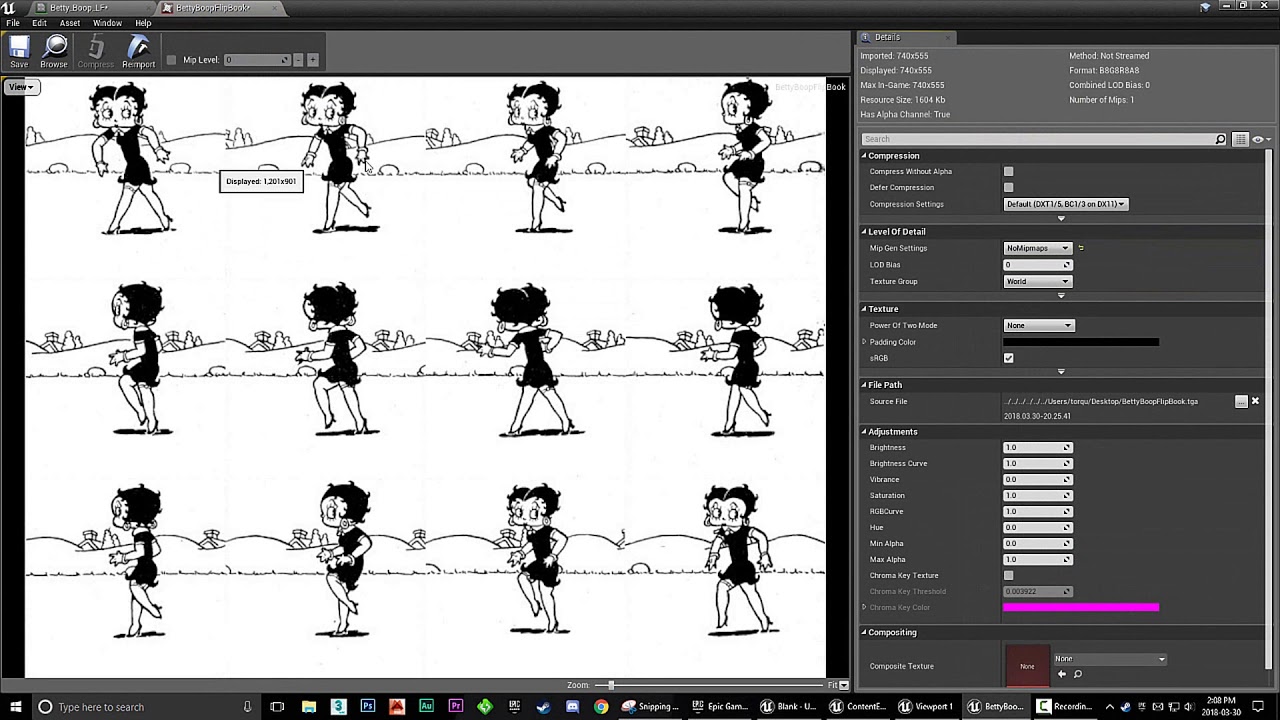Viewport: 1280px width, 720px height.
Task: Open Steam from the taskbar
Action: pyautogui.click(x=543, y=707)
